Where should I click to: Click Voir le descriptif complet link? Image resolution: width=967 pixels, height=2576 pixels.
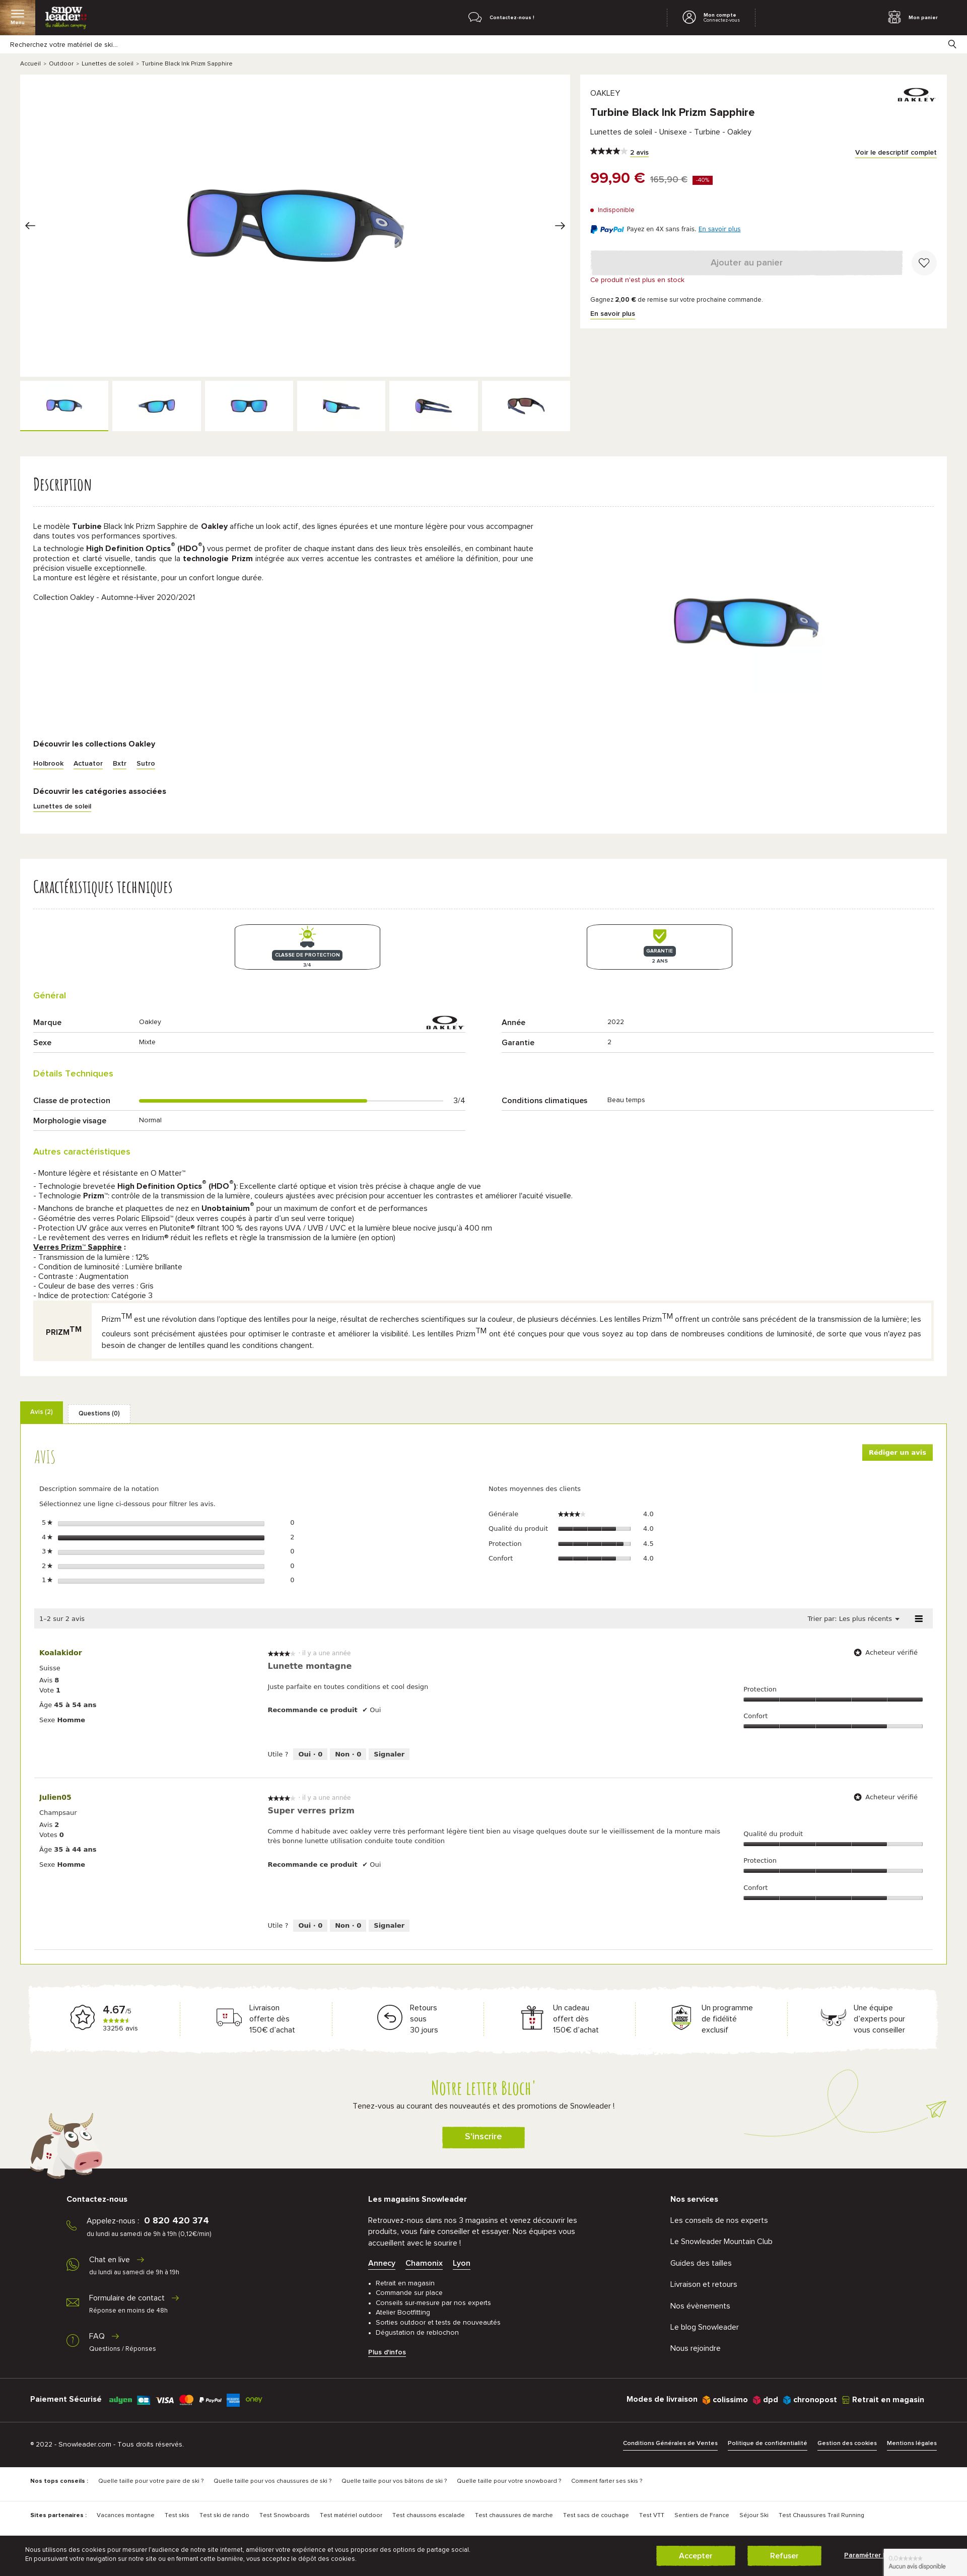pos(896,153)
